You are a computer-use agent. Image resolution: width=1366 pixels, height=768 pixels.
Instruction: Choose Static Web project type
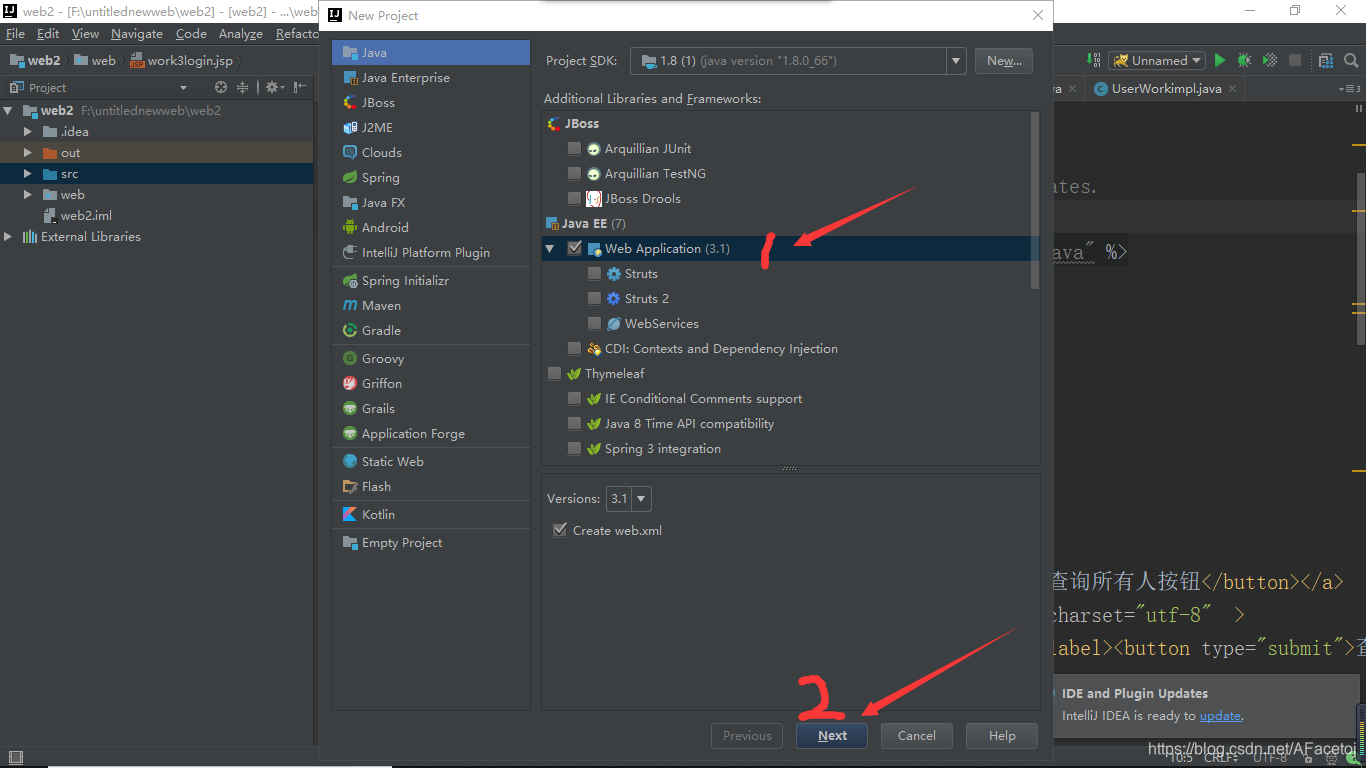(x=431, y=461)
